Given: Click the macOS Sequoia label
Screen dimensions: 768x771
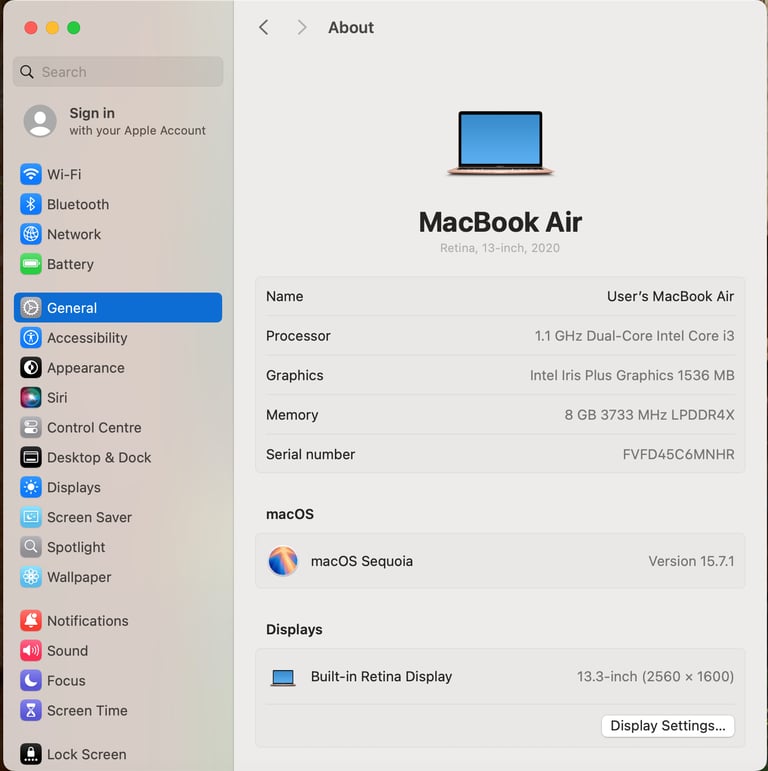Looking at the screenshot, I should tap(361, 561).
